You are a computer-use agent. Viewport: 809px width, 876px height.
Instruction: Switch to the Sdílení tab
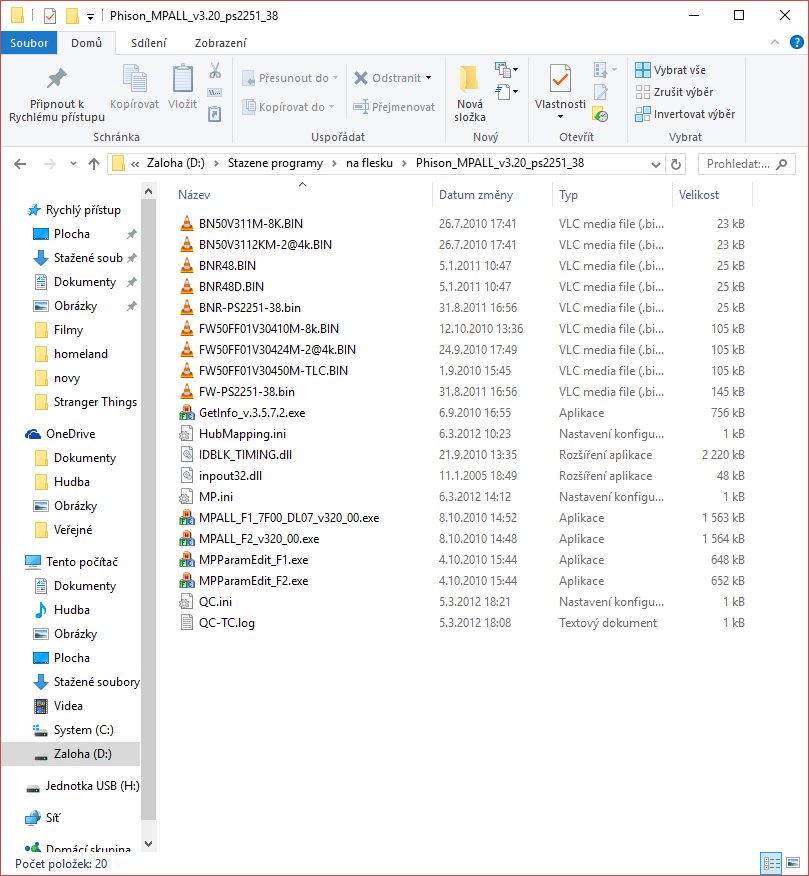(149, 43)
